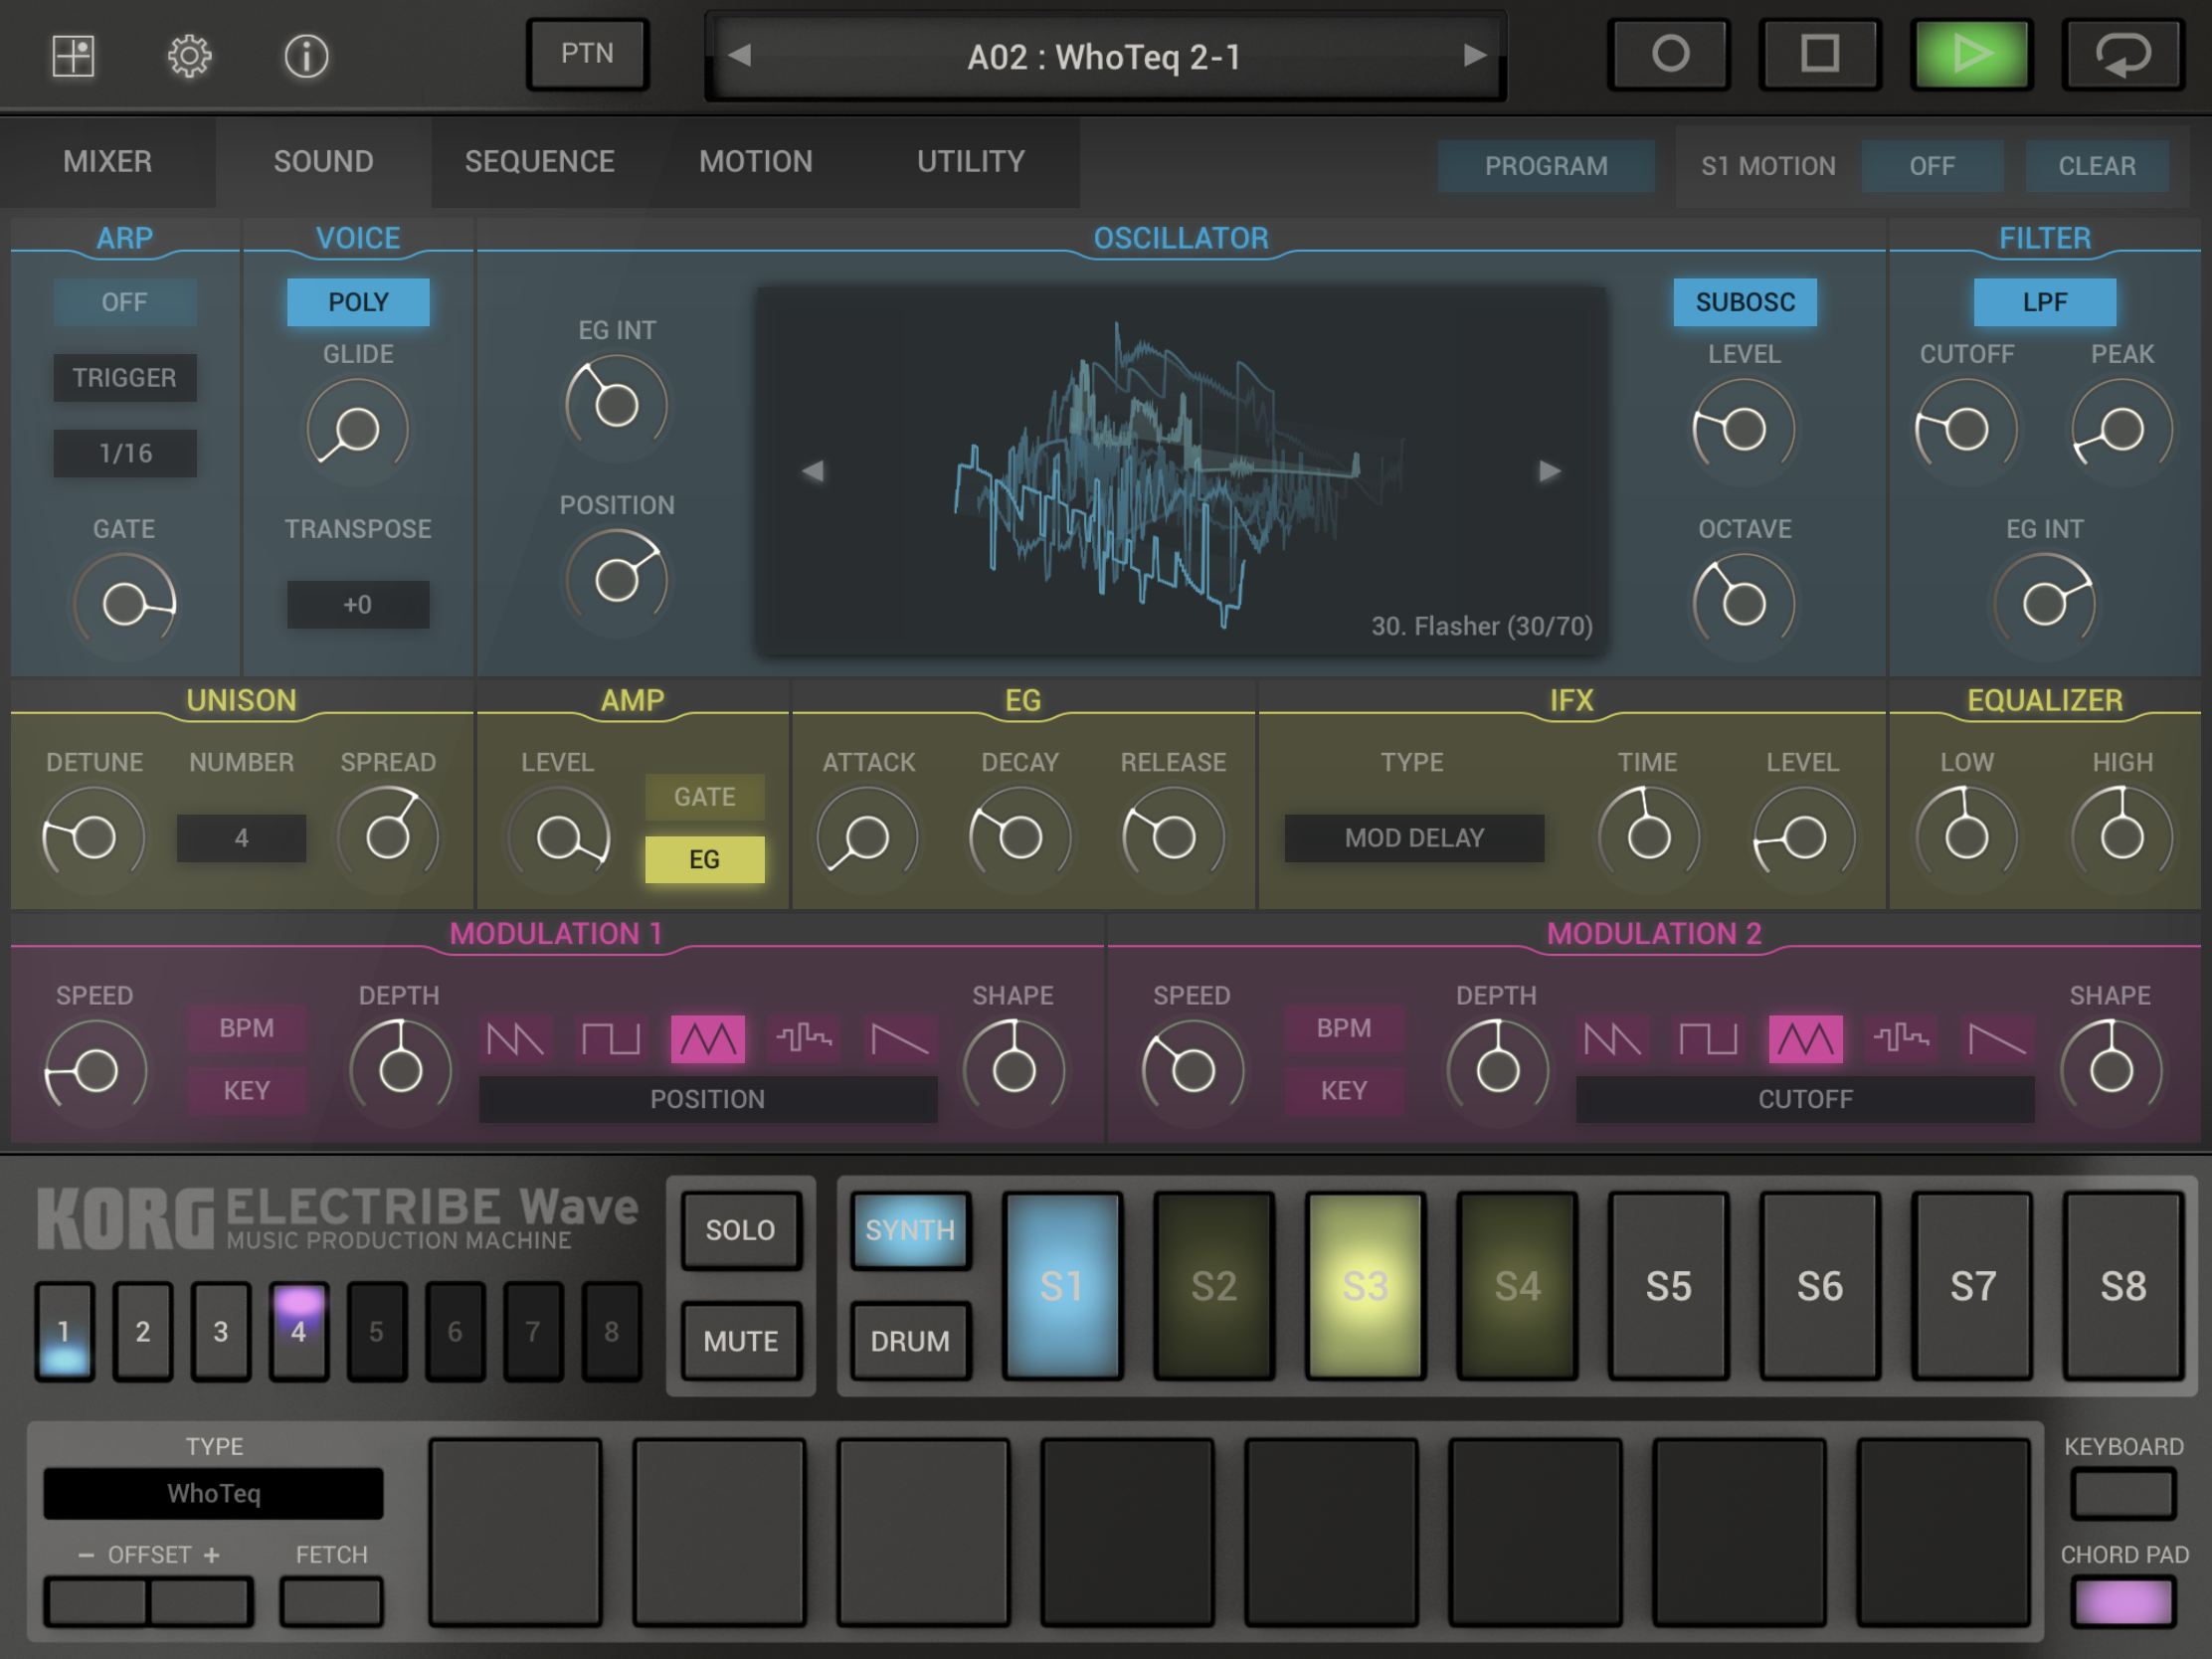Toggle SUBOSC in the Oscillator section

[1744, 302]
